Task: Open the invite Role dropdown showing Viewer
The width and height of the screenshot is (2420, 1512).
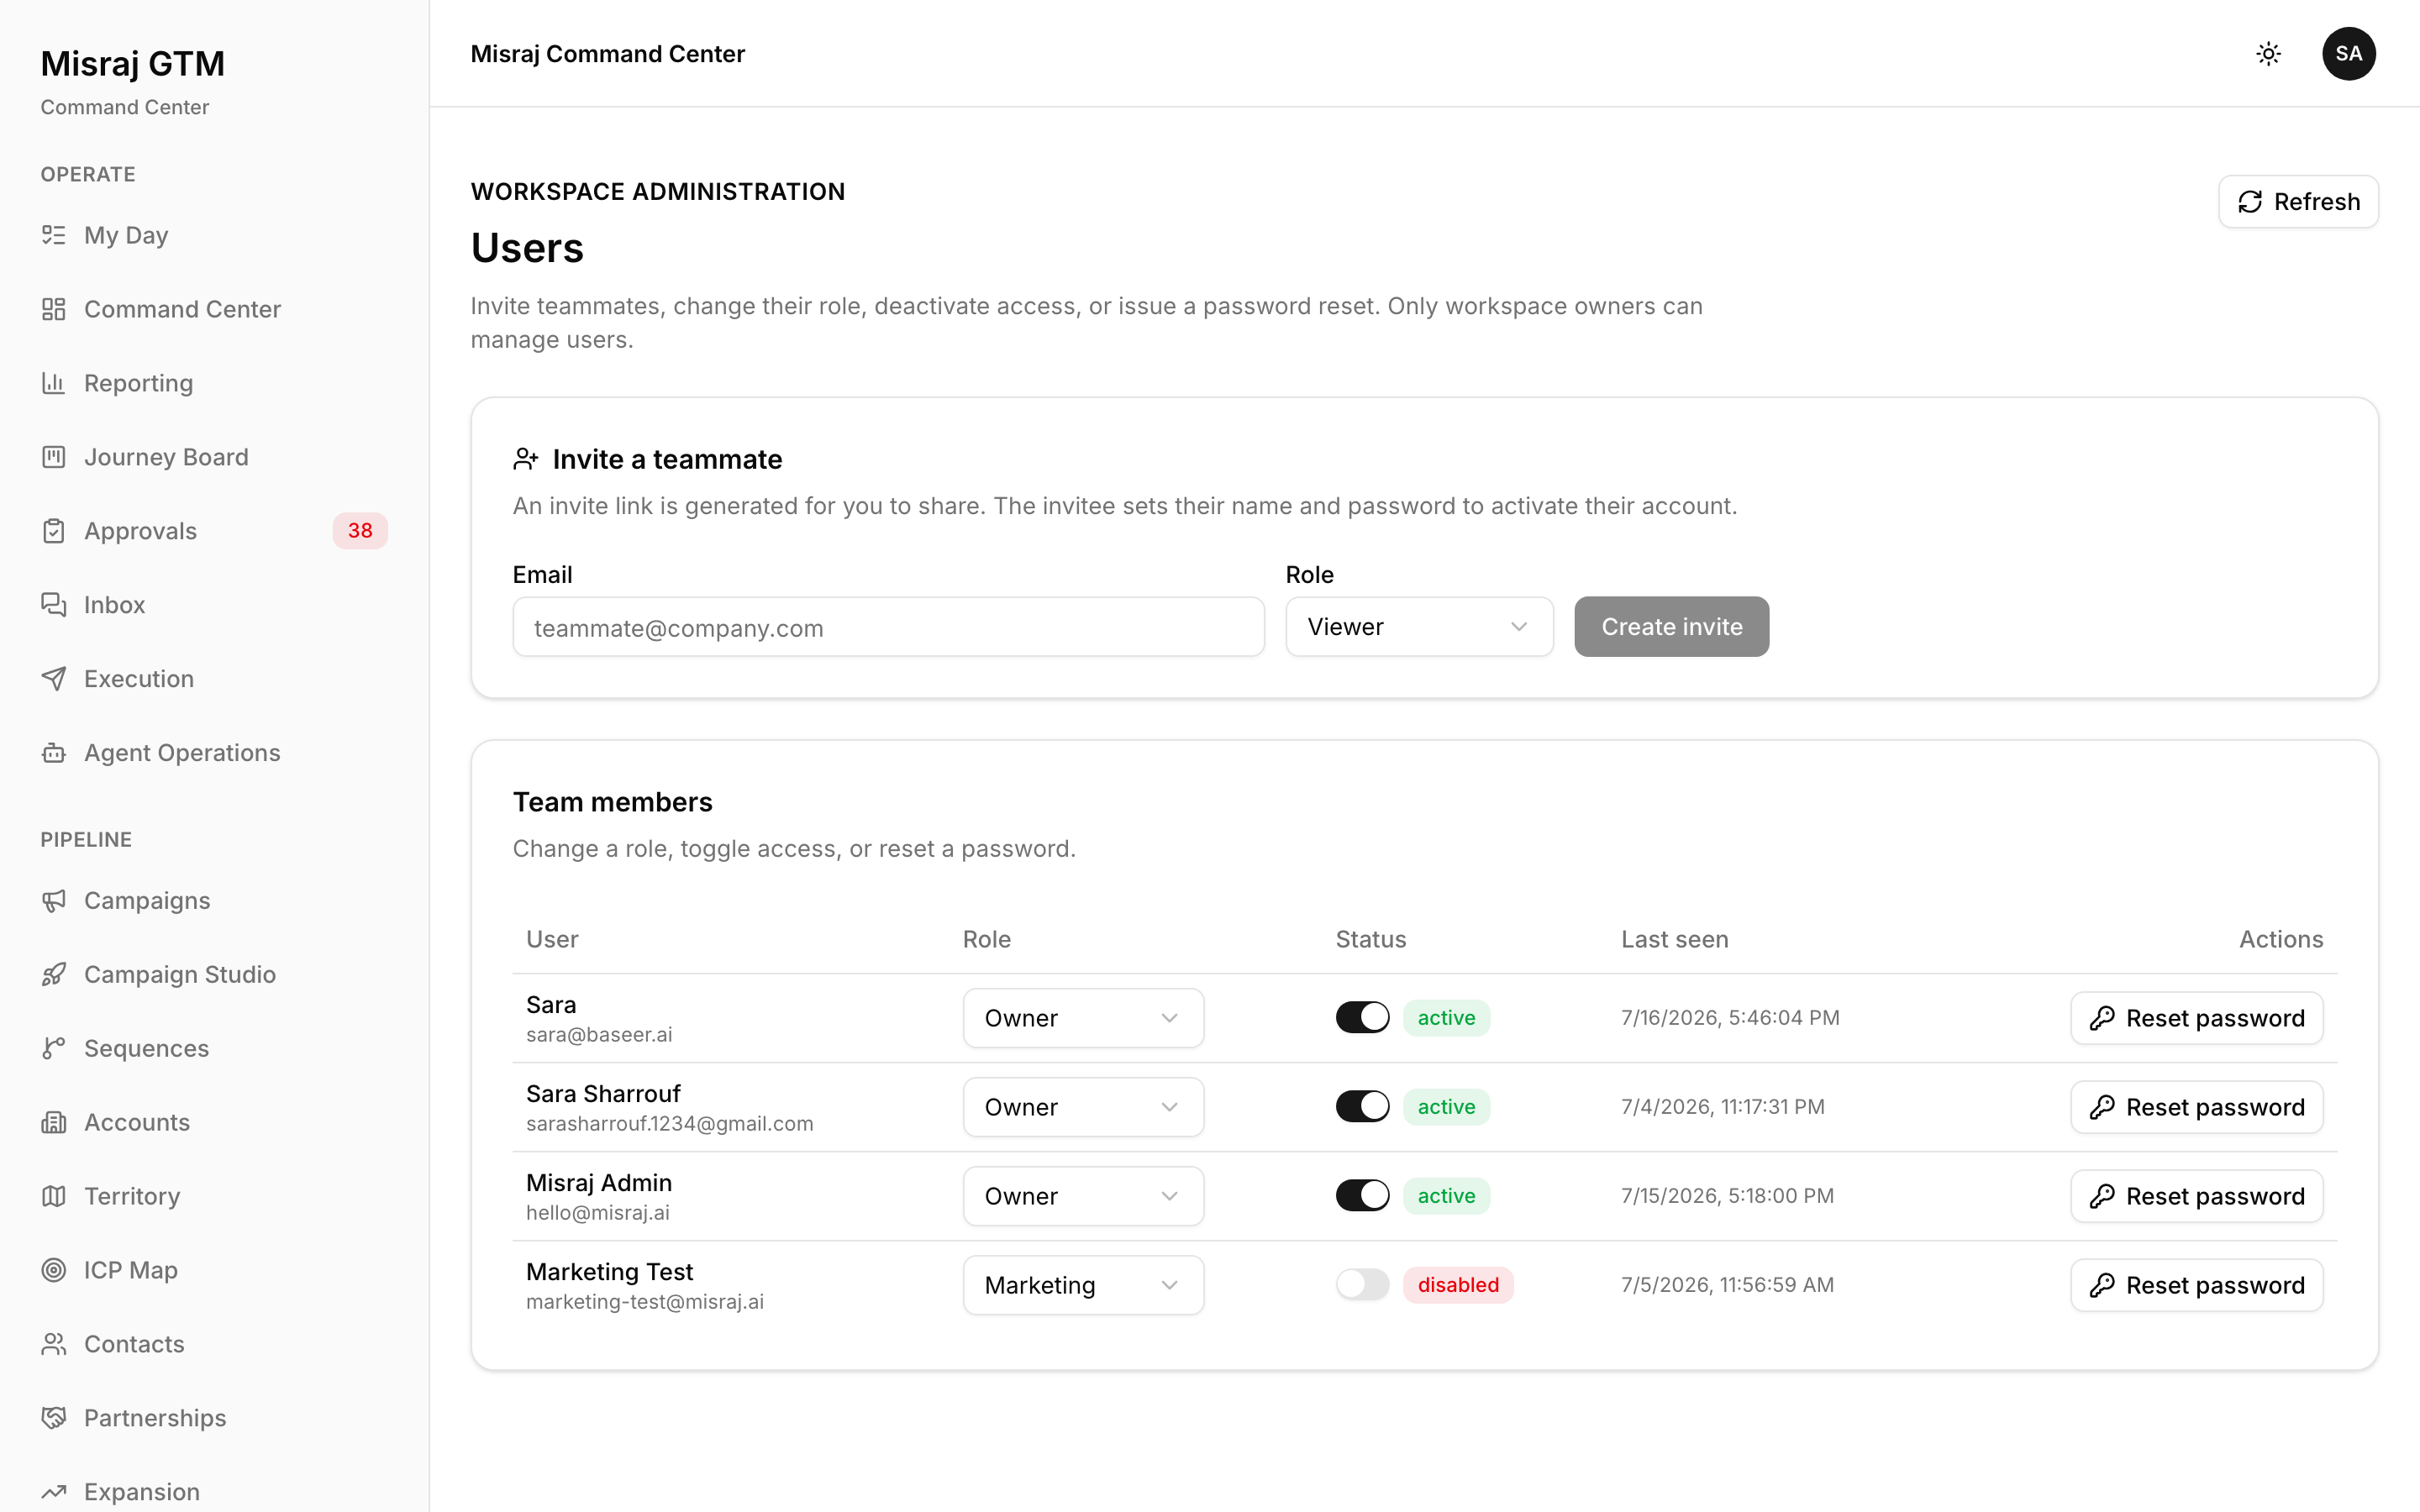Action: point(1419,627)
